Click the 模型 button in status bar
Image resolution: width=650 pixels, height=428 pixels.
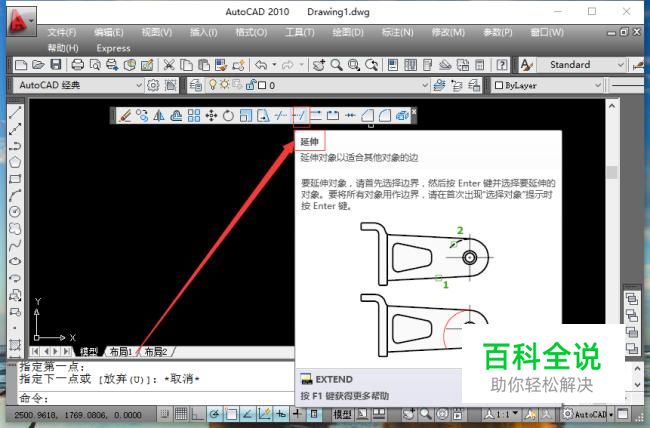click(x=342, y=414)
